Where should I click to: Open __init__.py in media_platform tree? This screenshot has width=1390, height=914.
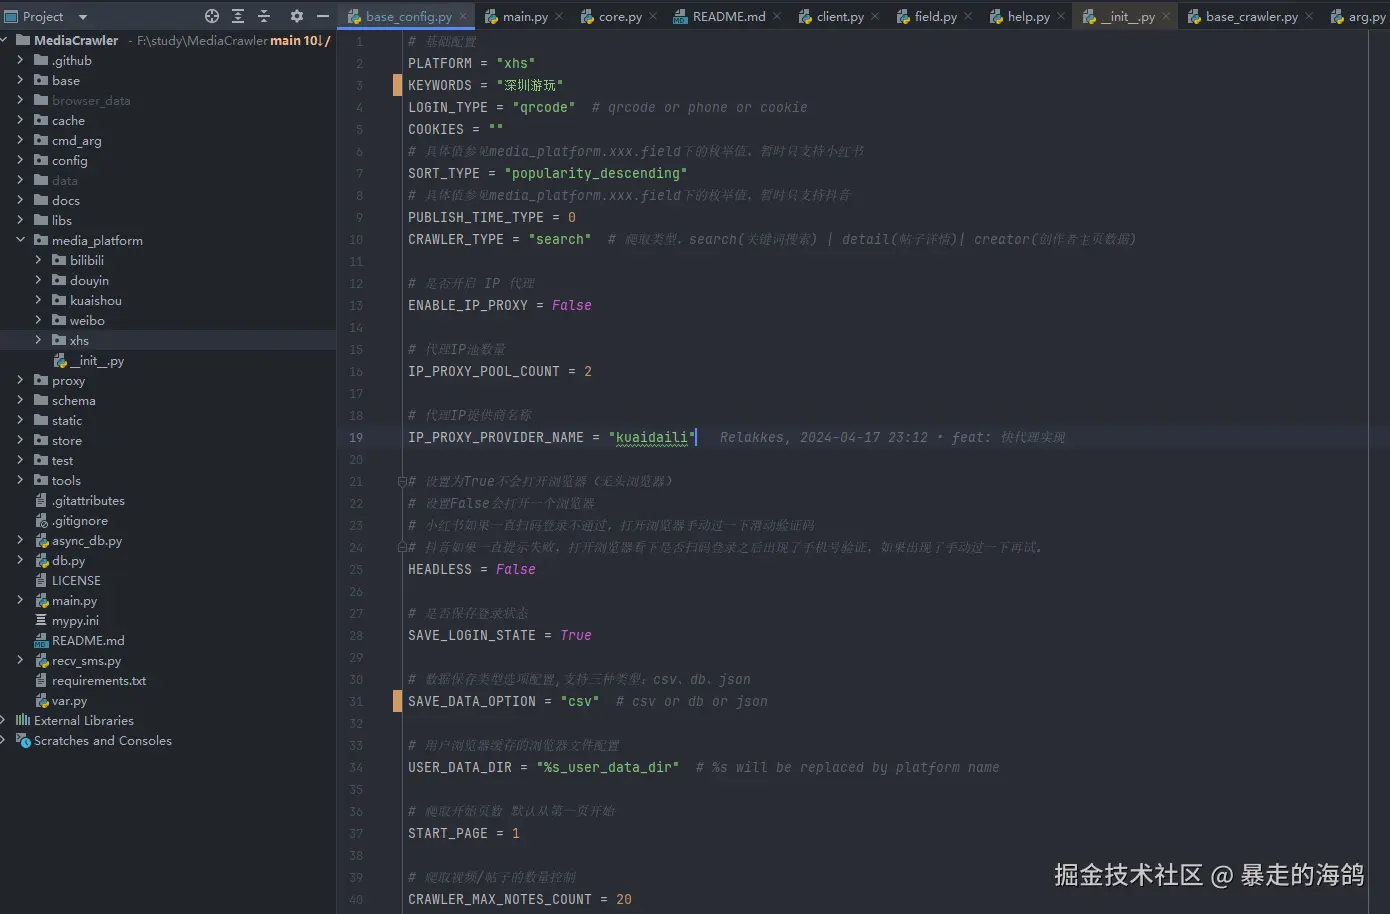tap(97, 360)
